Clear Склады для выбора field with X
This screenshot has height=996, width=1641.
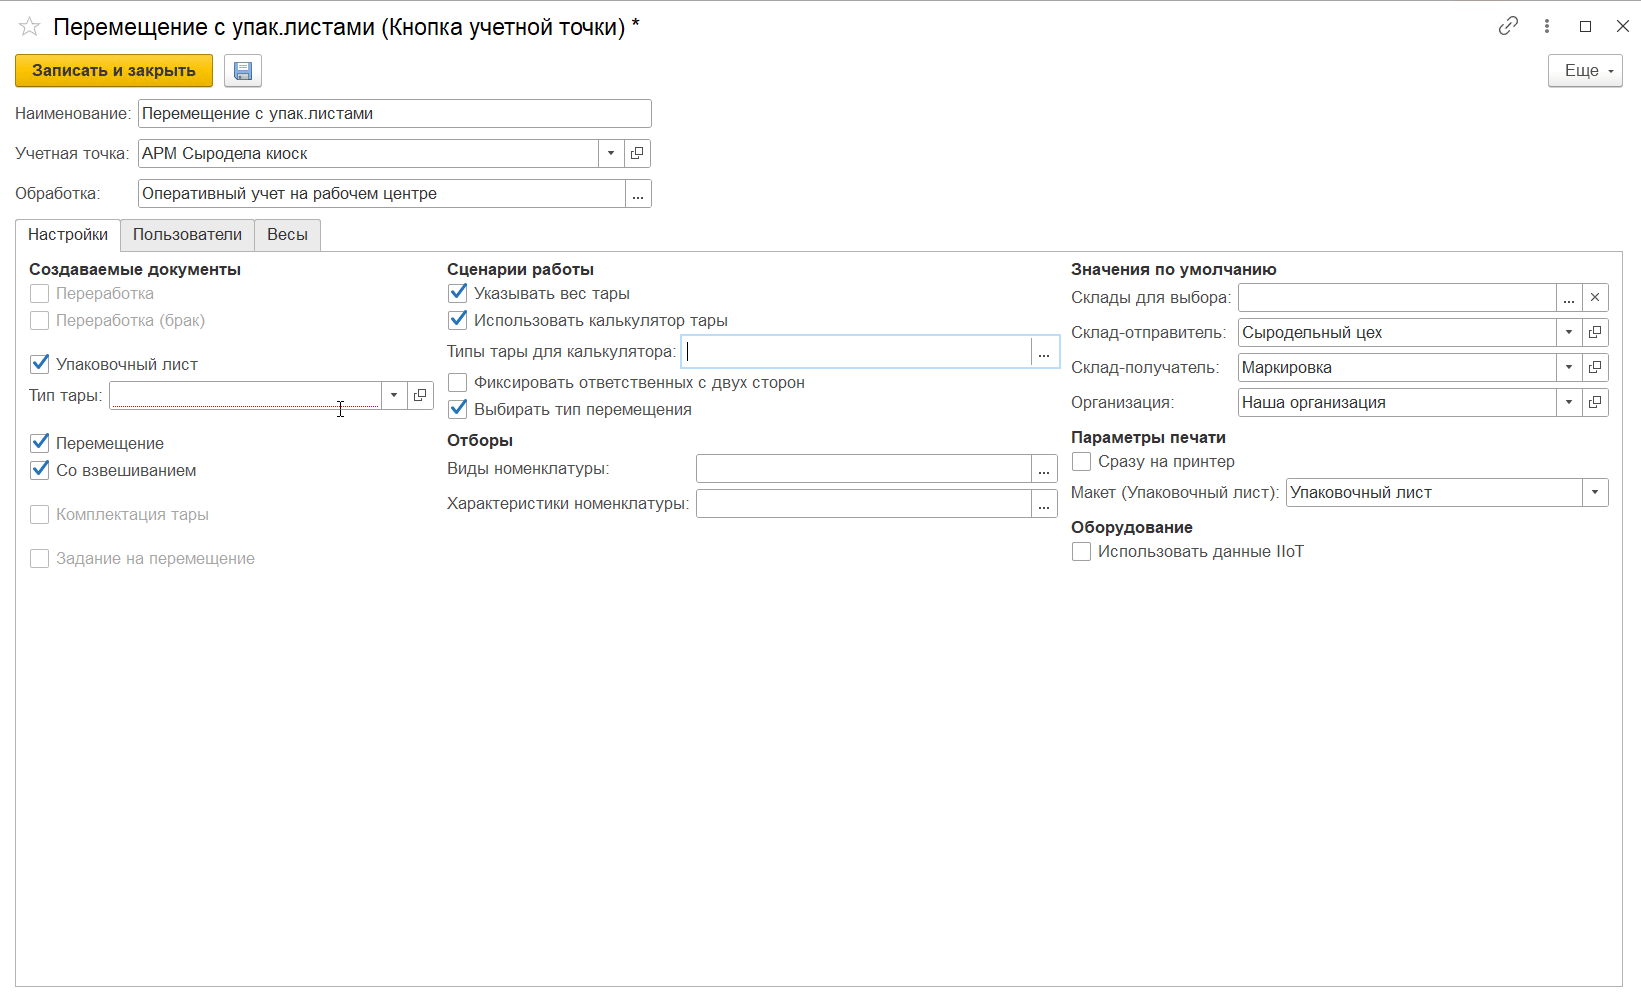tap(1595, 298)
